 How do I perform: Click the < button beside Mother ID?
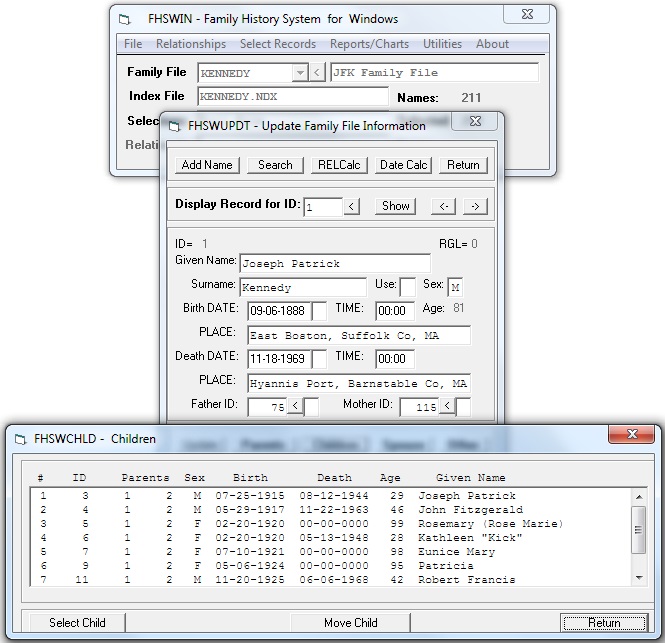pos(447,406)
